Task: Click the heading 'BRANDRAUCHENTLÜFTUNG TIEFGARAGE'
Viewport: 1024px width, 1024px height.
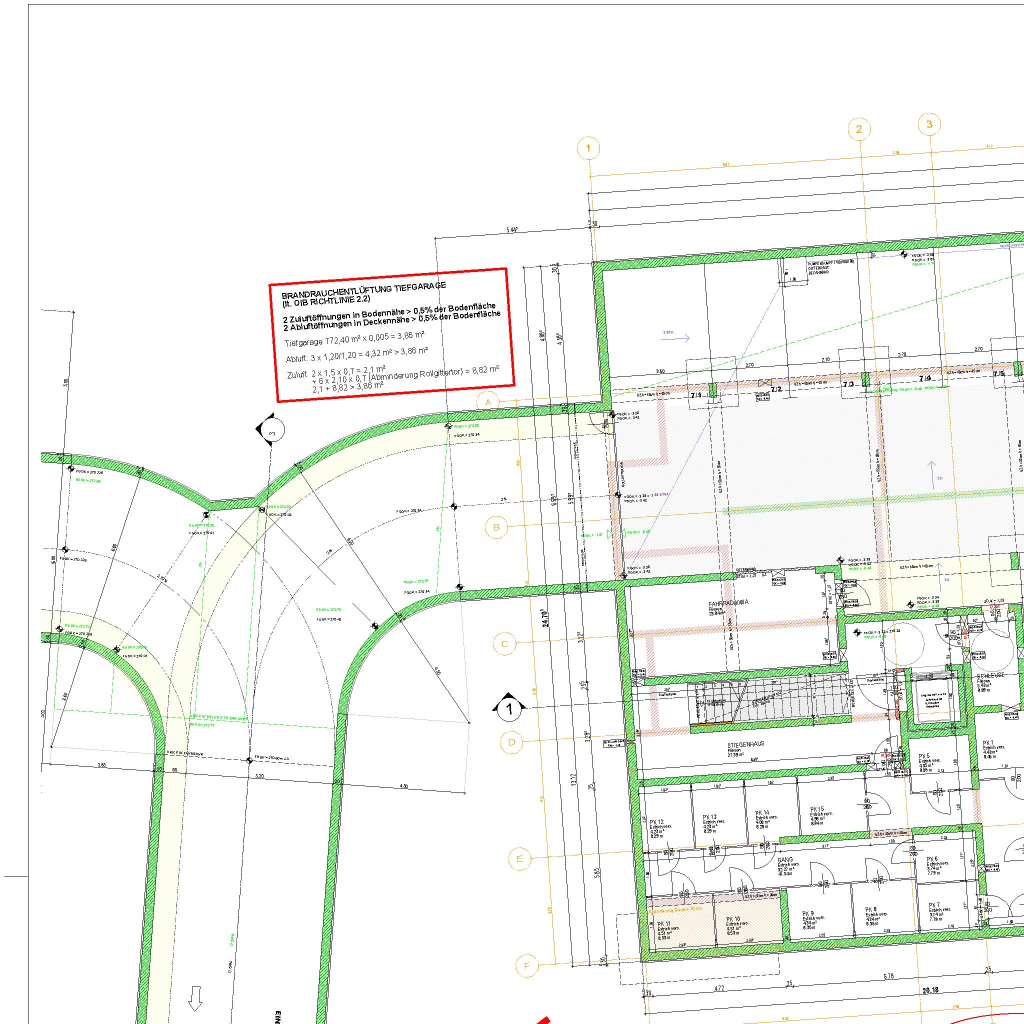Action: click(x=364, y=290)
